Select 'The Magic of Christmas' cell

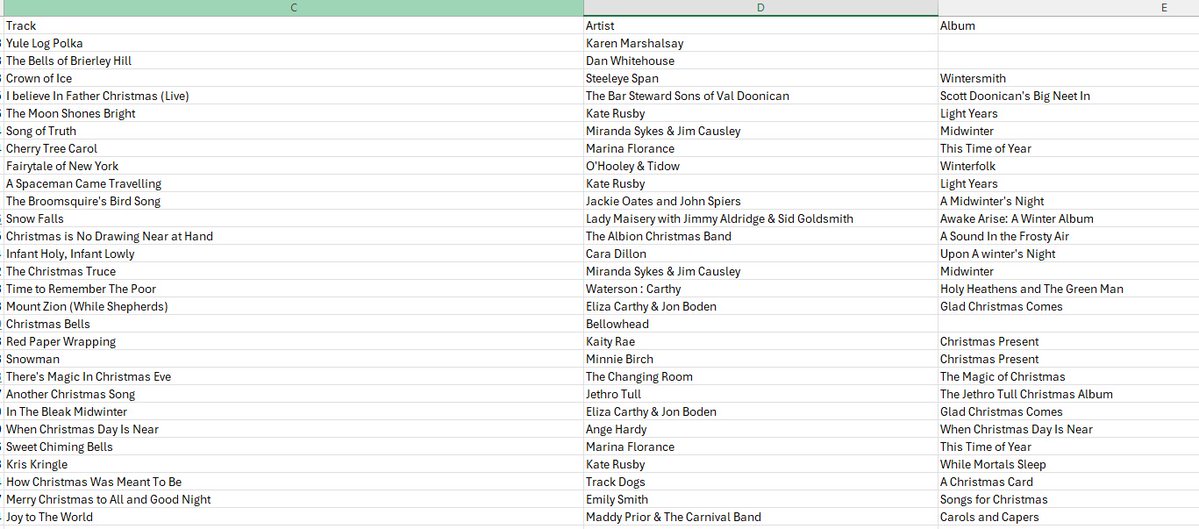pos(1068,377)
